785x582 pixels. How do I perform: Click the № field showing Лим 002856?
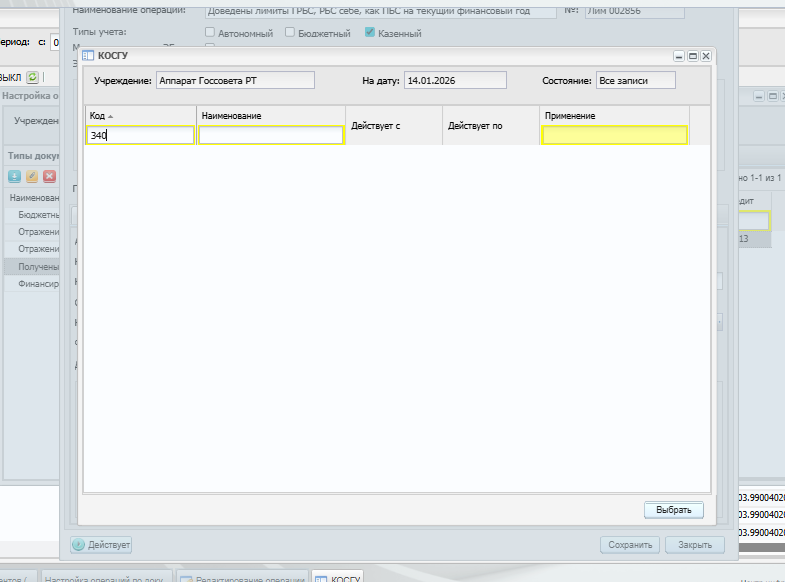(x=635, y=12)
